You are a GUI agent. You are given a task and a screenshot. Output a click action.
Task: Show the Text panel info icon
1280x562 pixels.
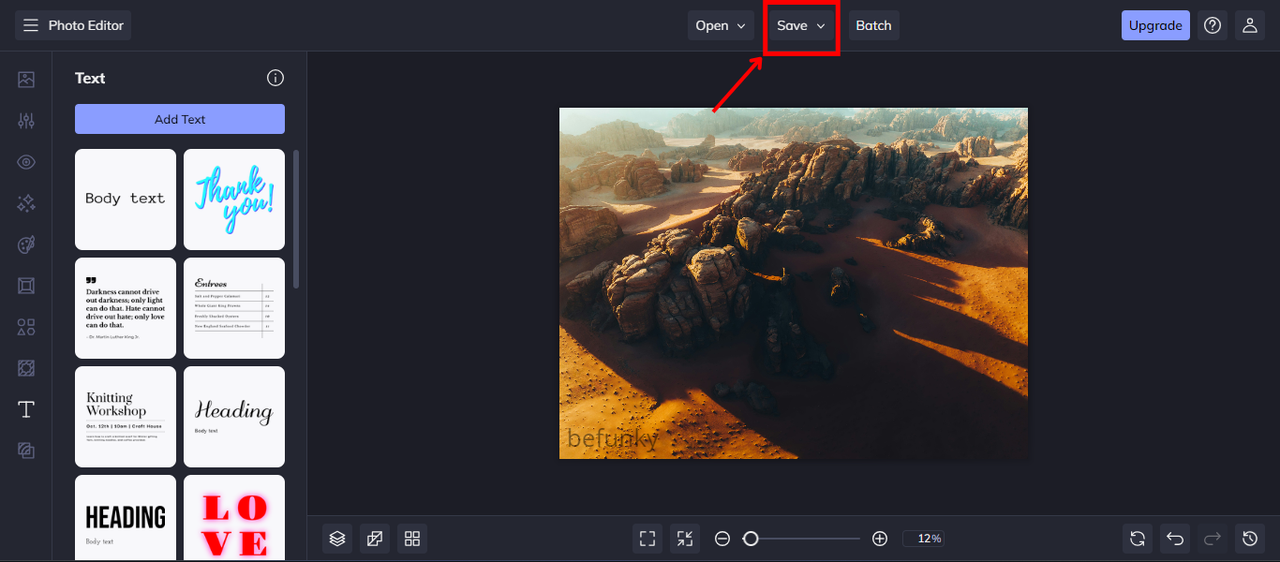tap(276, 78)
